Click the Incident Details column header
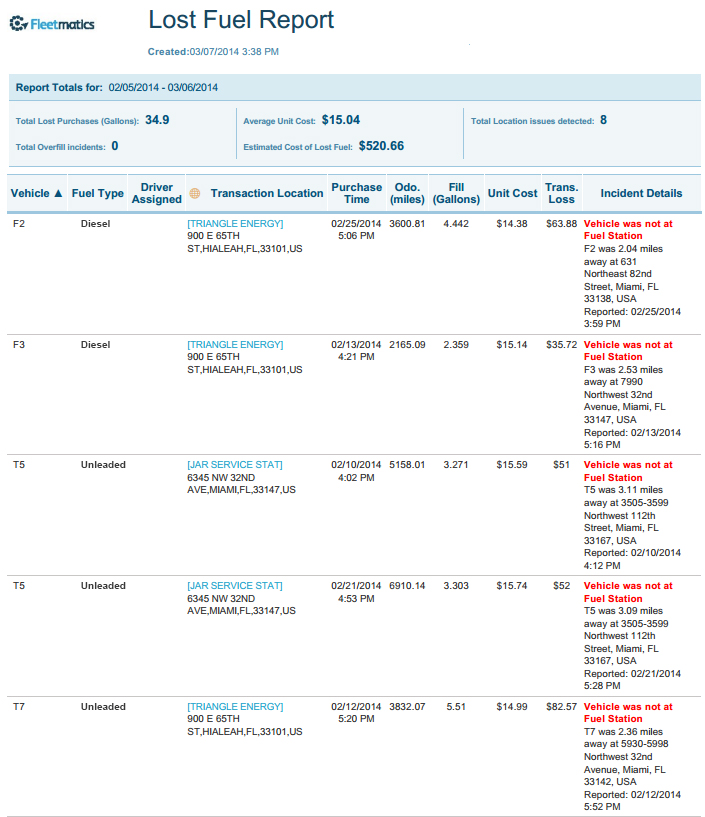 click(x=641, y=193)
